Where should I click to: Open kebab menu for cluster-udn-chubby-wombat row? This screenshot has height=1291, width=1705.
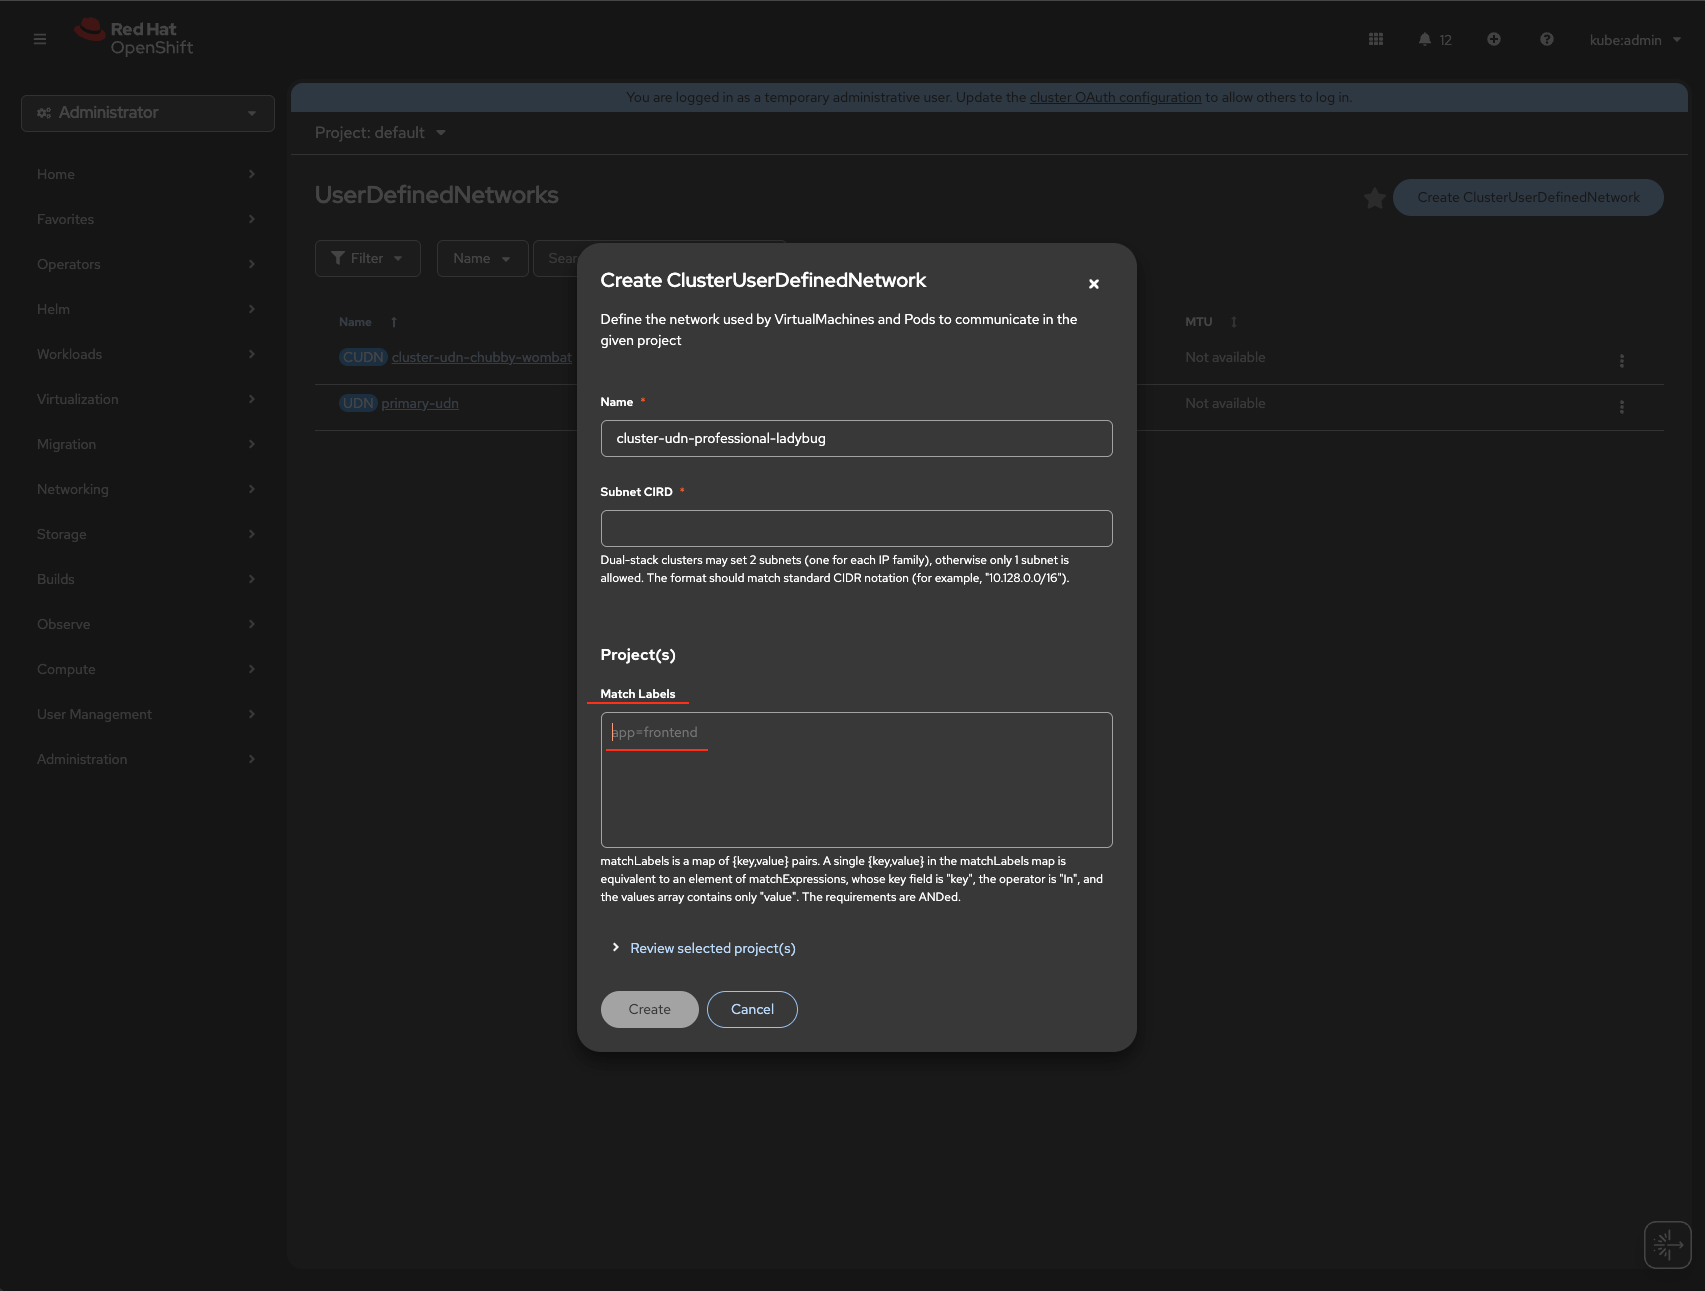[x=1622, y=361]
